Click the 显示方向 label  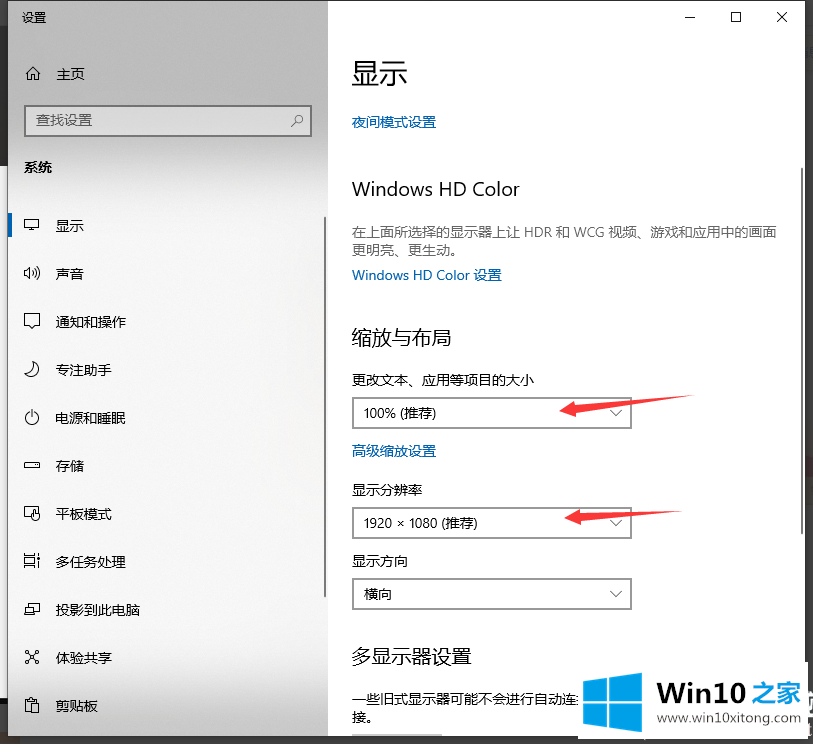(x=380, y=561)
